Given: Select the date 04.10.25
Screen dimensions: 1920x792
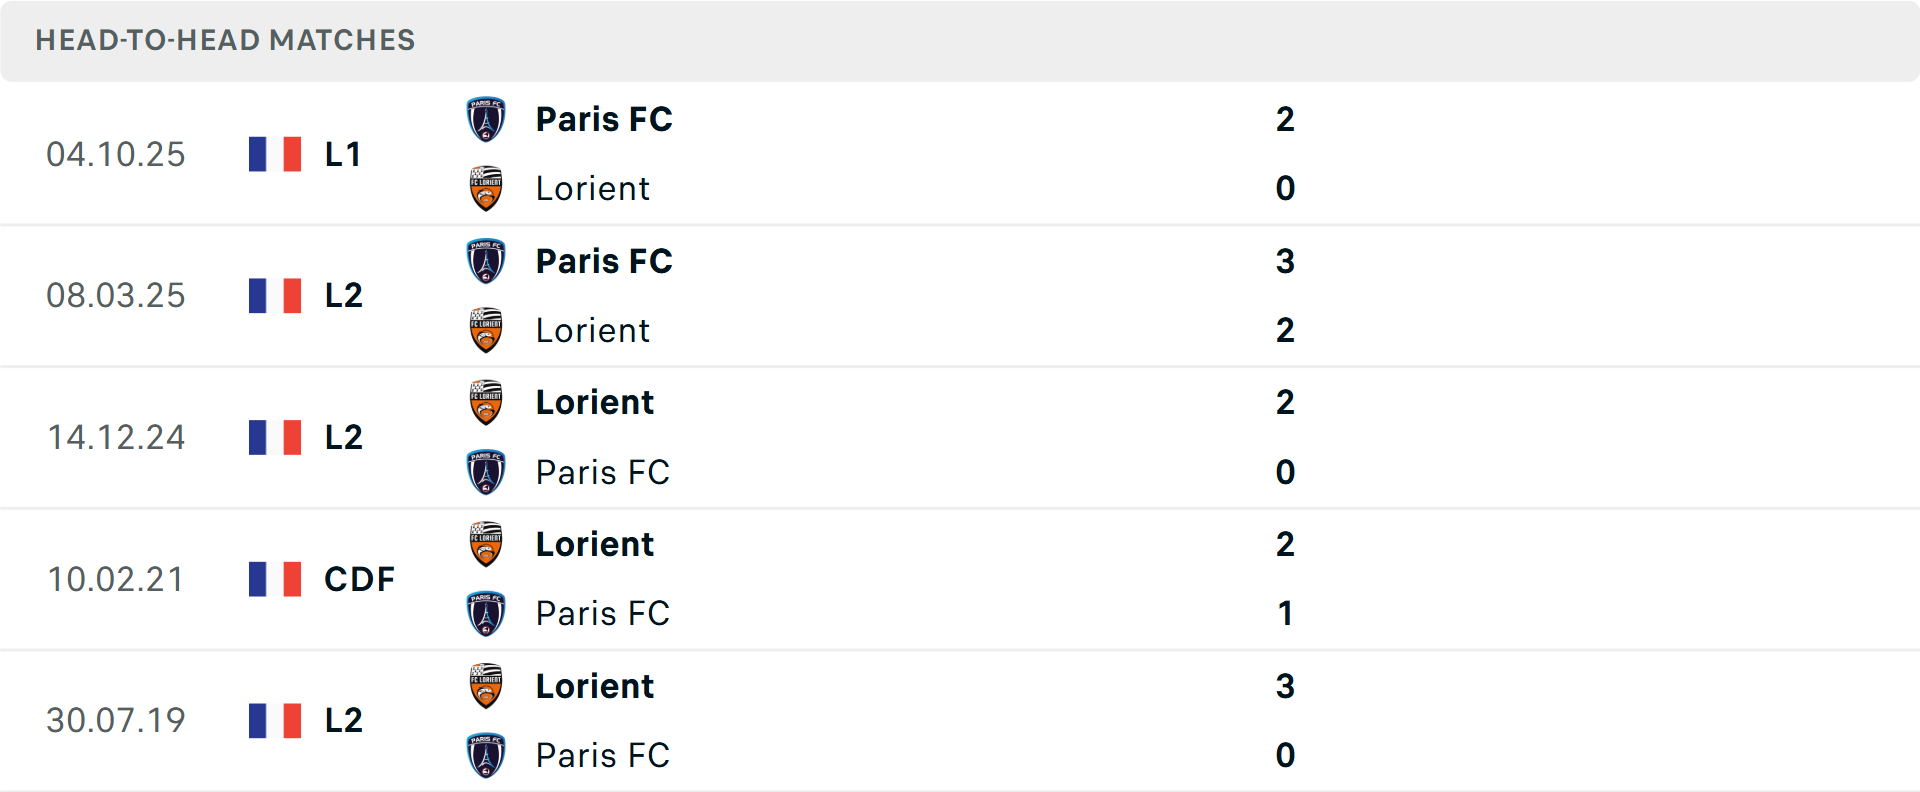Looking at the screenshot, I should point(116,154).
